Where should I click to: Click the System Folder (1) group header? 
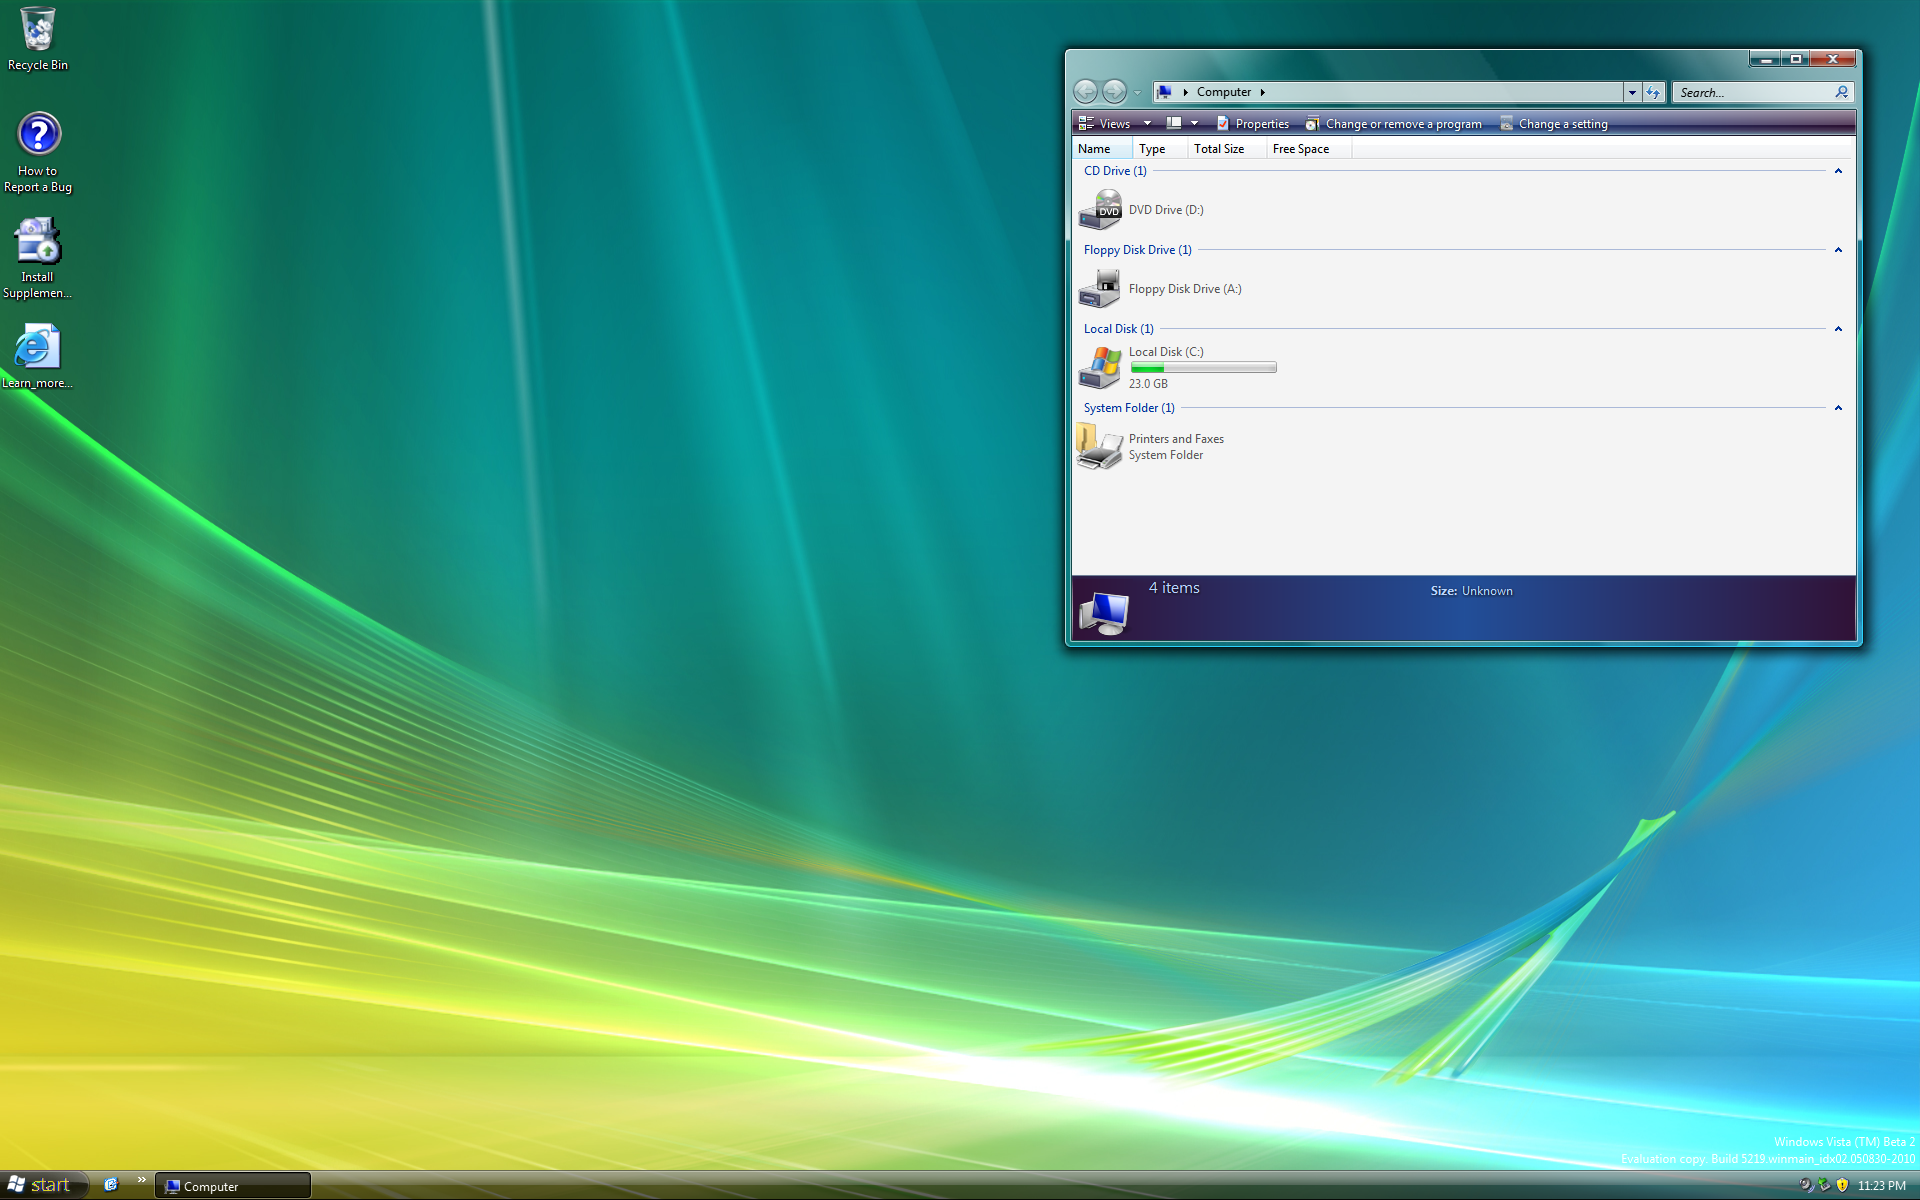1129,408
